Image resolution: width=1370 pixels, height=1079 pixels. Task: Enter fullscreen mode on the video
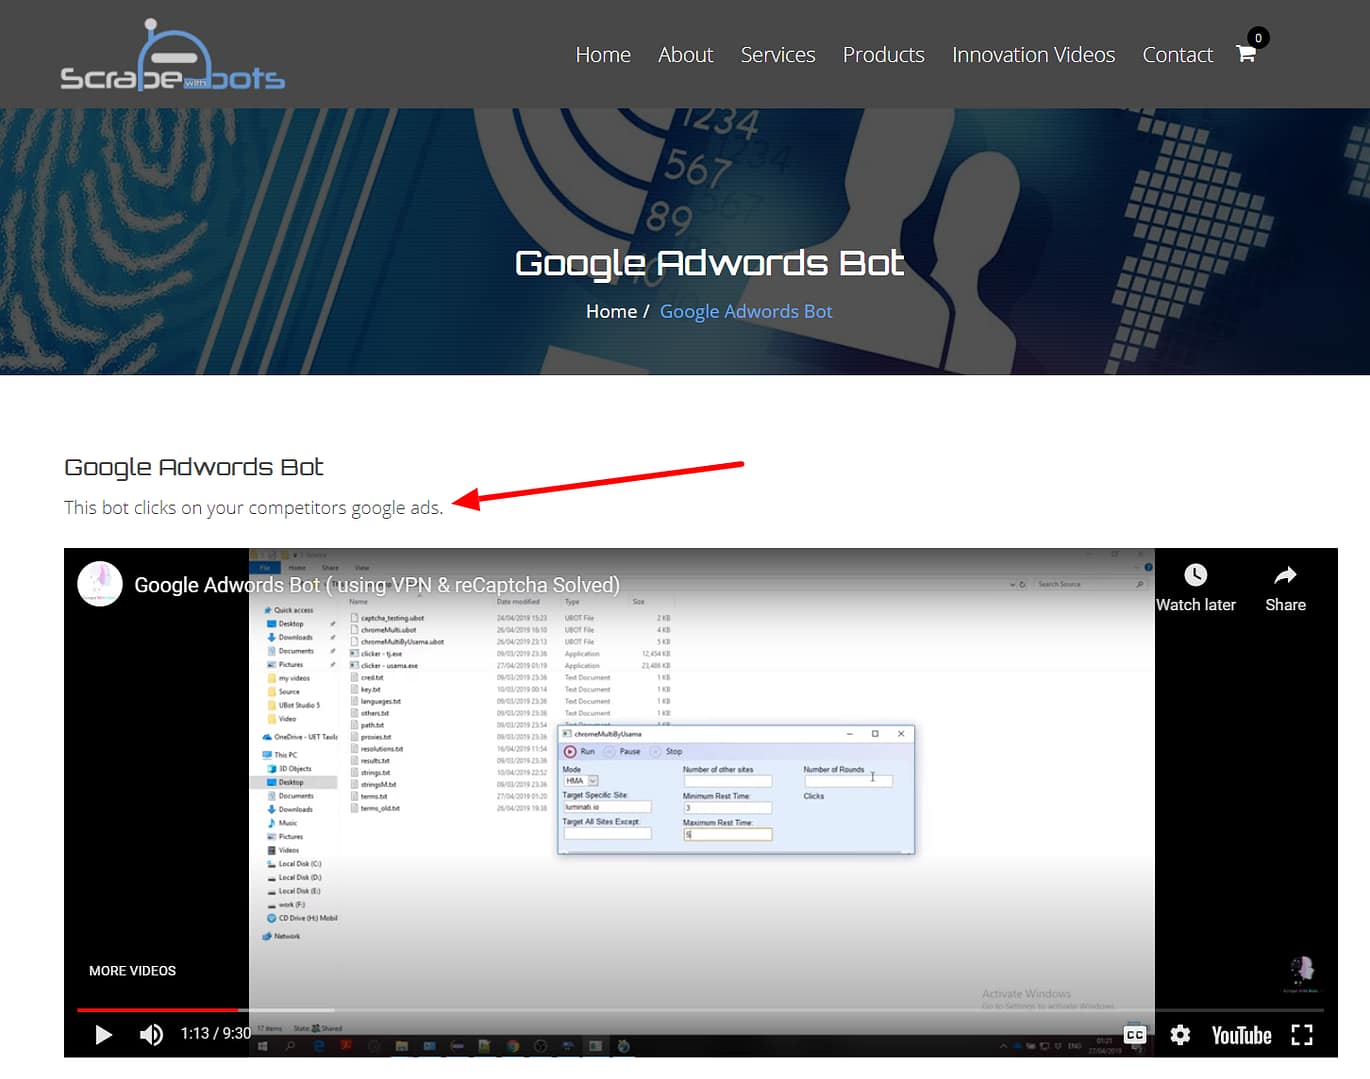[x=1302, y=1035]
